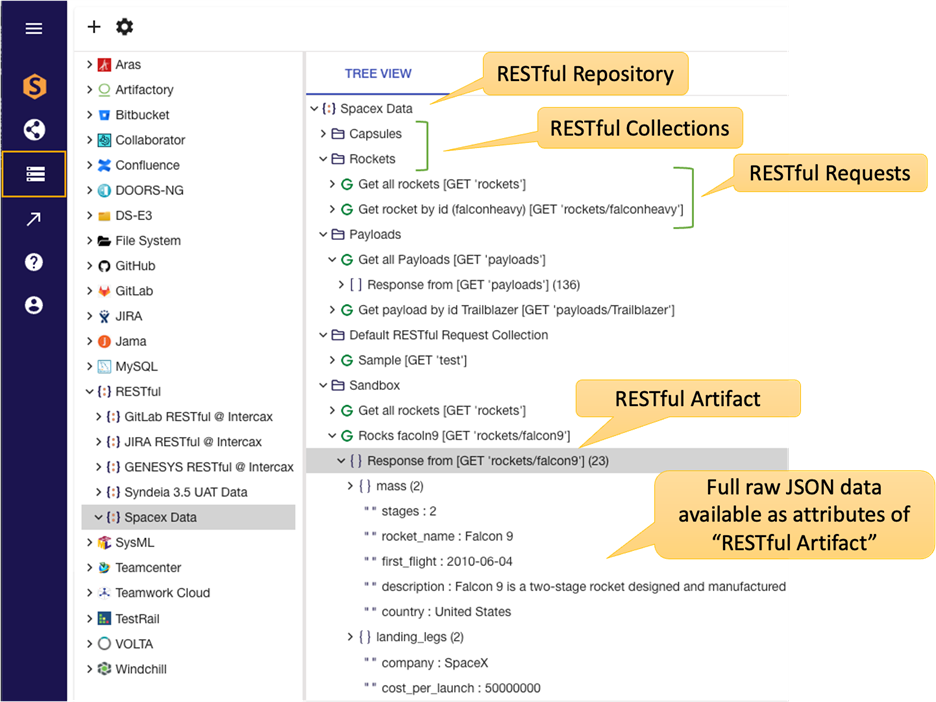
Task: Select the GitHub repository entry
Action: pyautogui.click(x=135, y=266)
